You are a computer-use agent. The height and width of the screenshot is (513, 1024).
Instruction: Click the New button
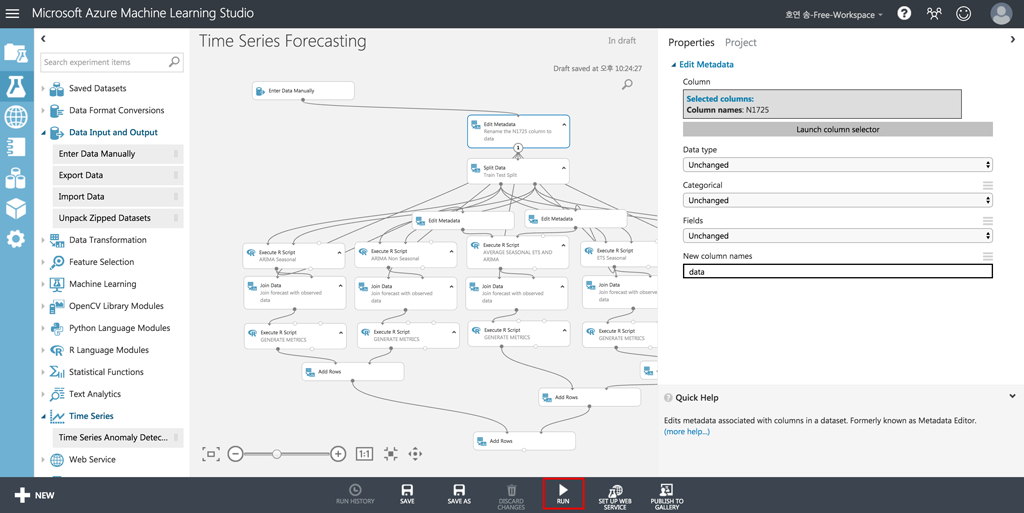point(35,495)
